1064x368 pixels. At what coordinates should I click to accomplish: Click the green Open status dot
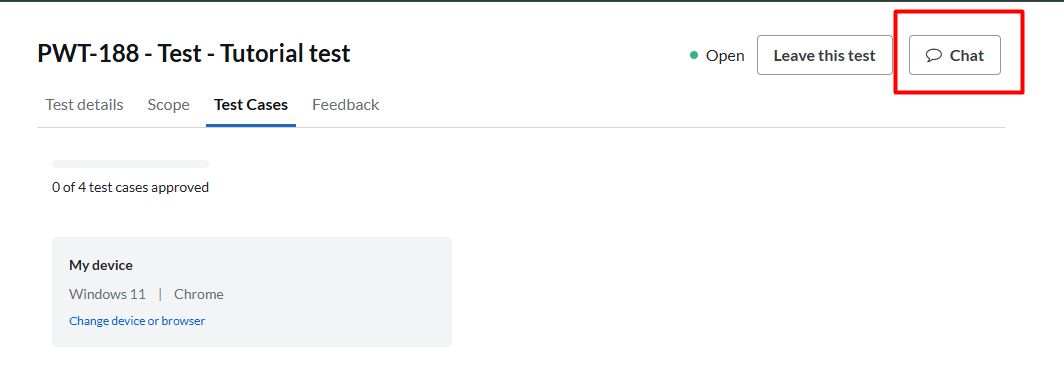694,55
